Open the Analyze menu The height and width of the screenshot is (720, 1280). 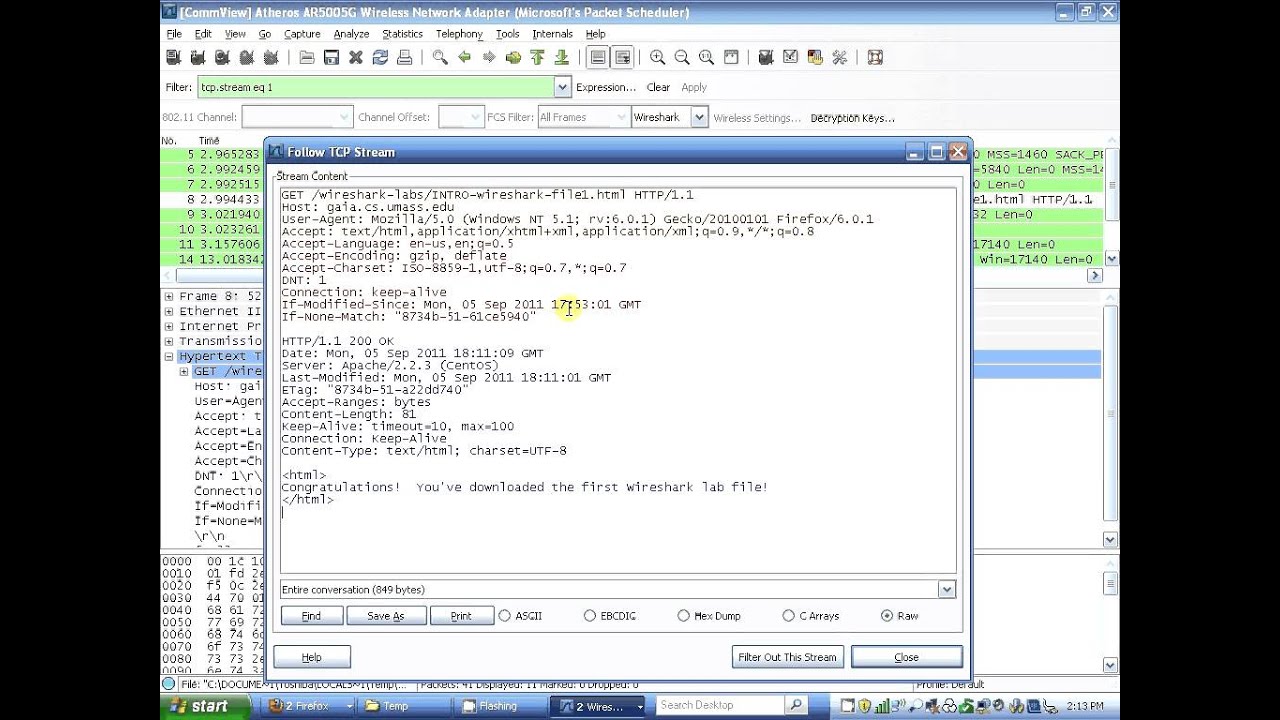pyautogui.click(x=351, y=34)
